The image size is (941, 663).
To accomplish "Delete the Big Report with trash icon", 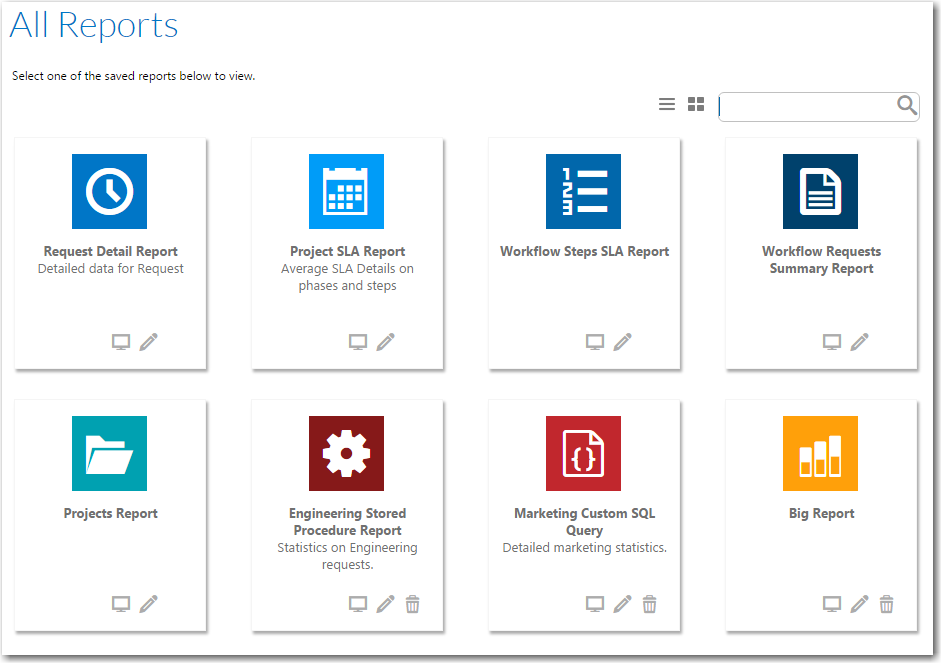I will click(x=886, y=604).
